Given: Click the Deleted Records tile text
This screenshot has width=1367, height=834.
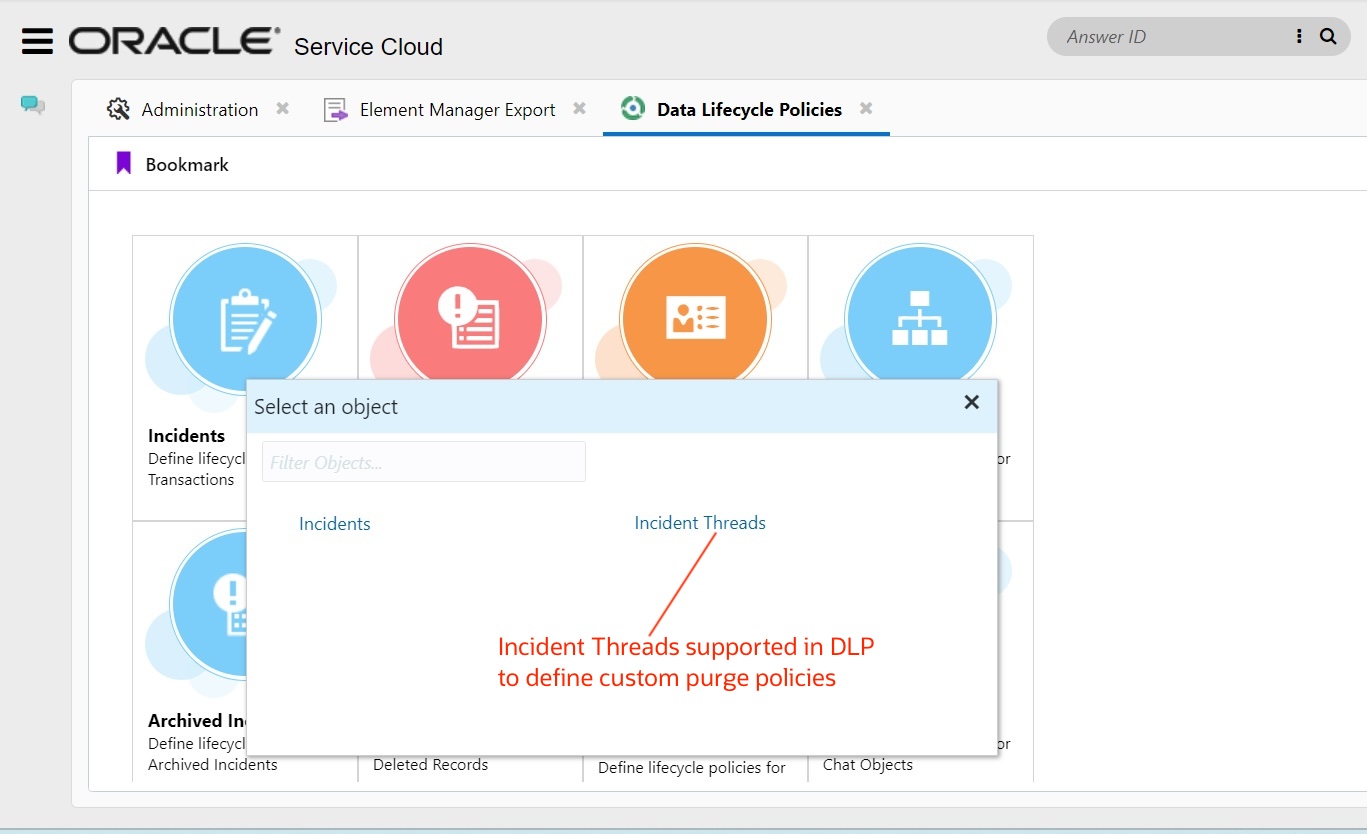Looking at the screenshot, I should point(431,765).
